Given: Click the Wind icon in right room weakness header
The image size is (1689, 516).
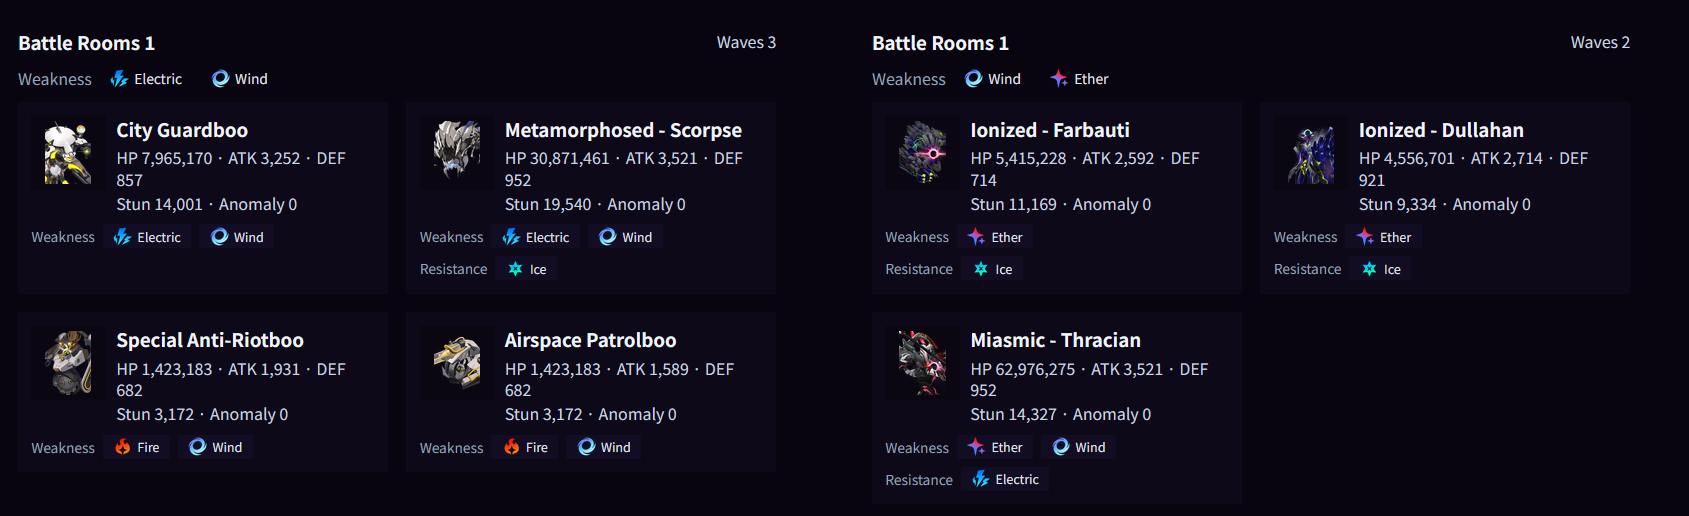Looking at the screenshot, I should (x=973, y=79).
